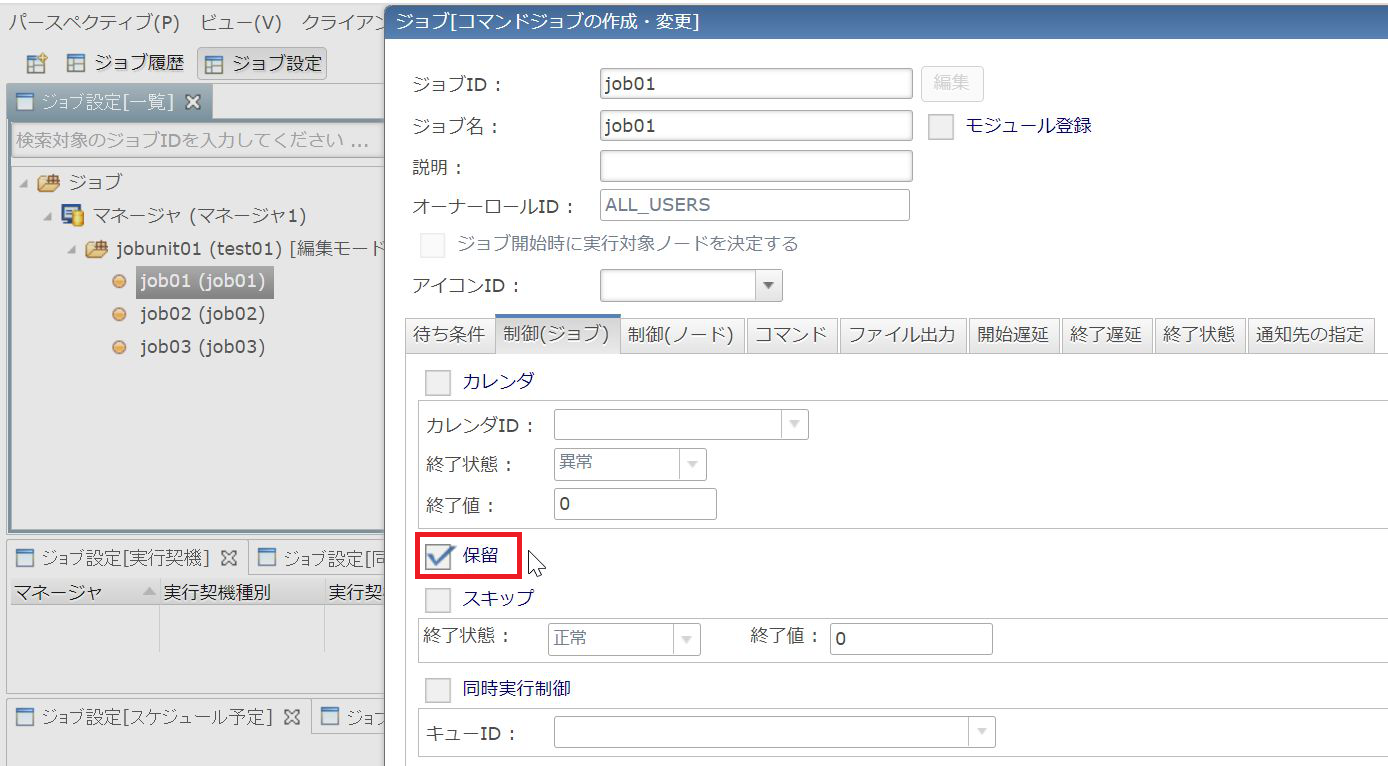Screen dimensions: 1388x766
Task: Click the job03 icon in tree
Action: tap(119, 348)
